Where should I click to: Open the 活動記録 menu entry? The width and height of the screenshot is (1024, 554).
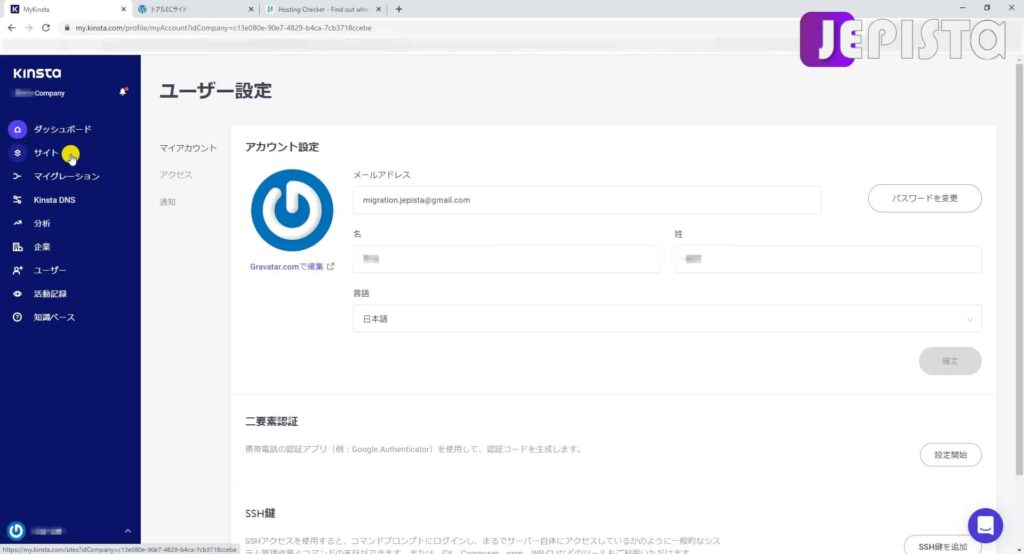point(50,294)
